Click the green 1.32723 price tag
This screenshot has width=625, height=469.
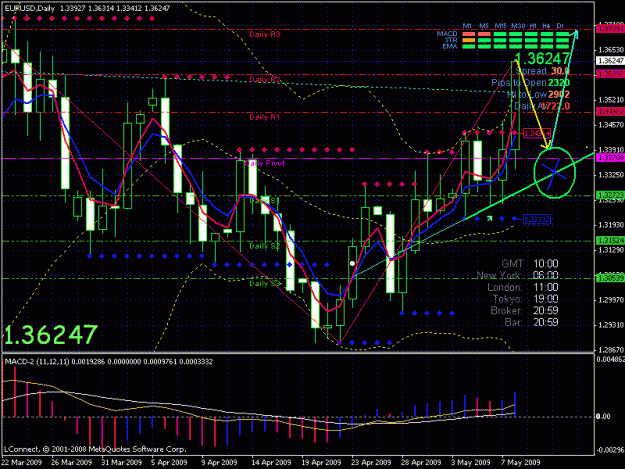[610, 195]
